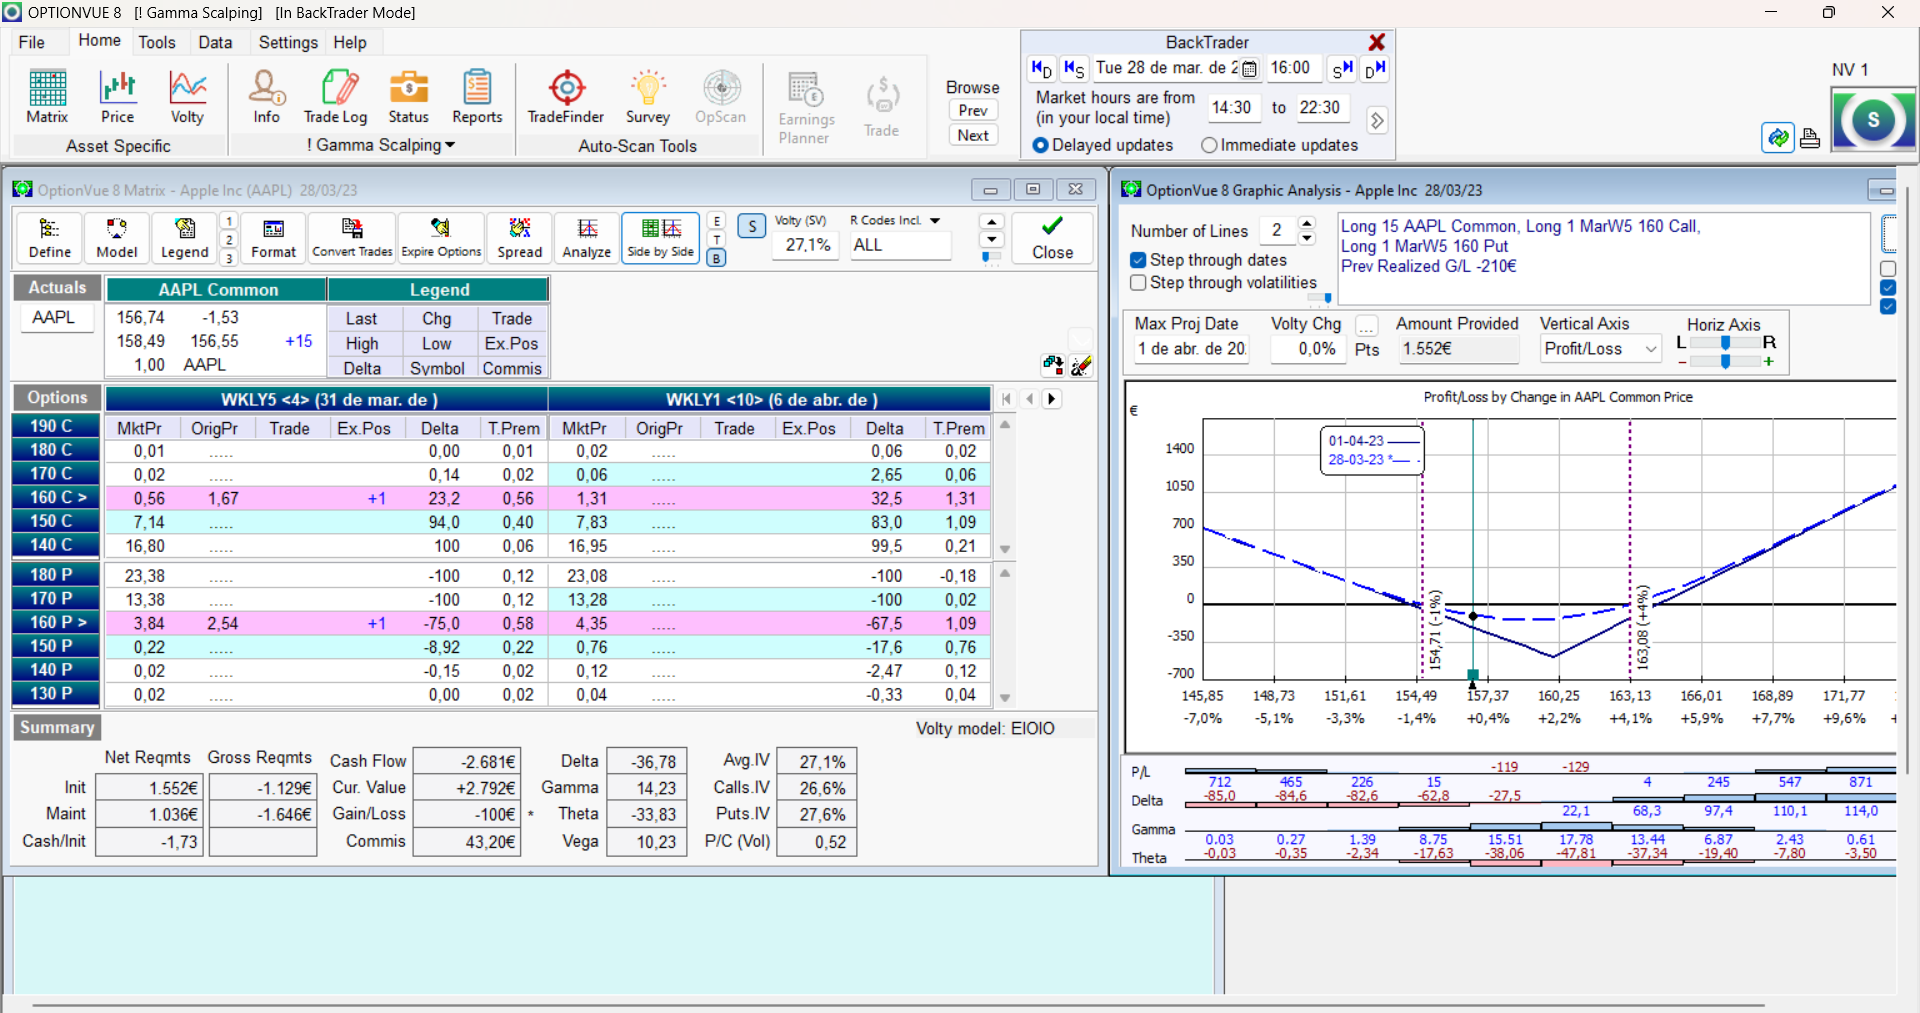Open the Format options
The width and height of the screenshot is (1920, 1013).
point(273,238)
